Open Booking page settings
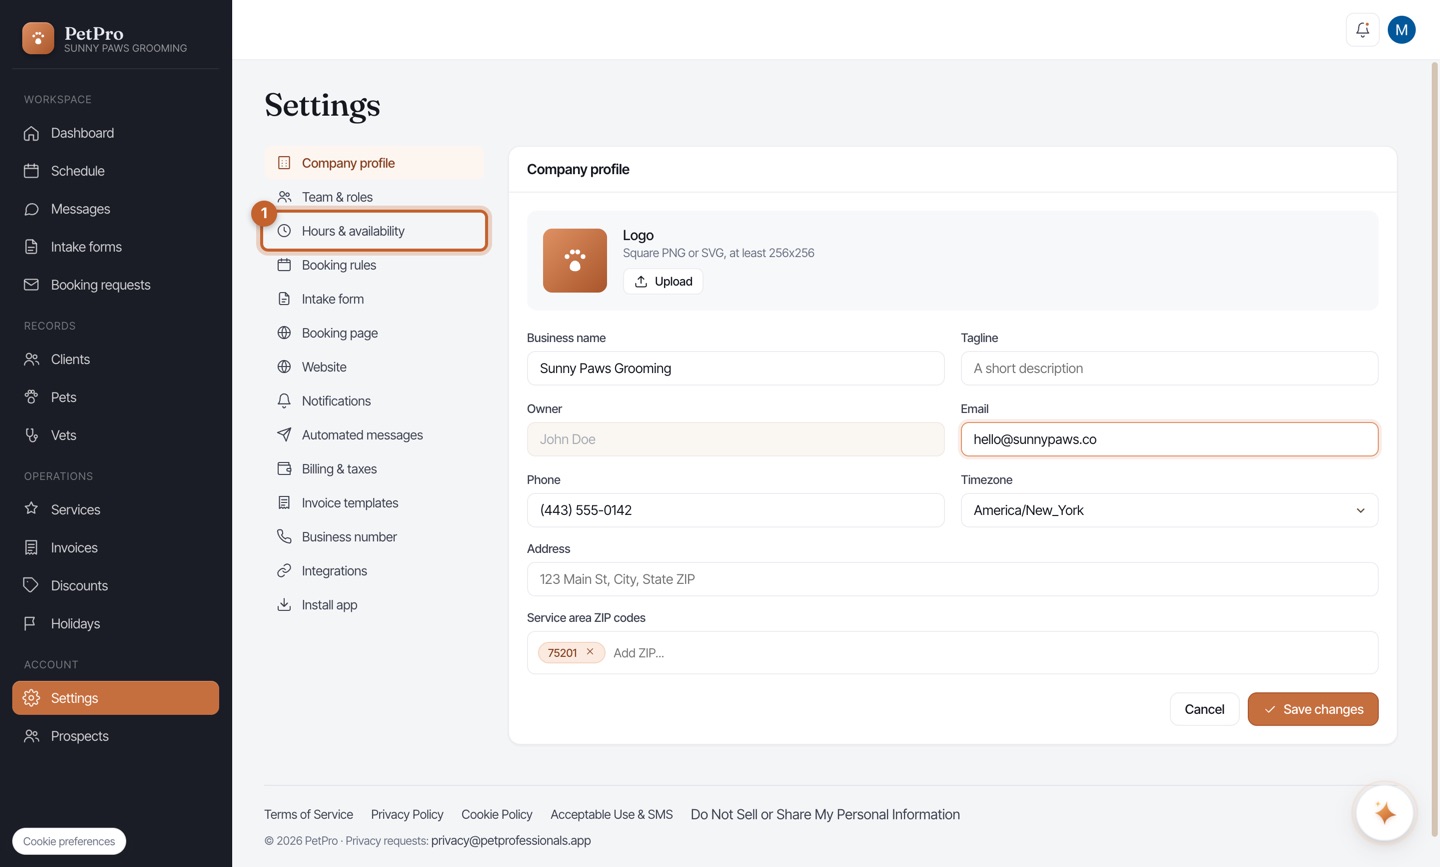The height and width of the screenshot is (867, 1440). pos(374,333)
